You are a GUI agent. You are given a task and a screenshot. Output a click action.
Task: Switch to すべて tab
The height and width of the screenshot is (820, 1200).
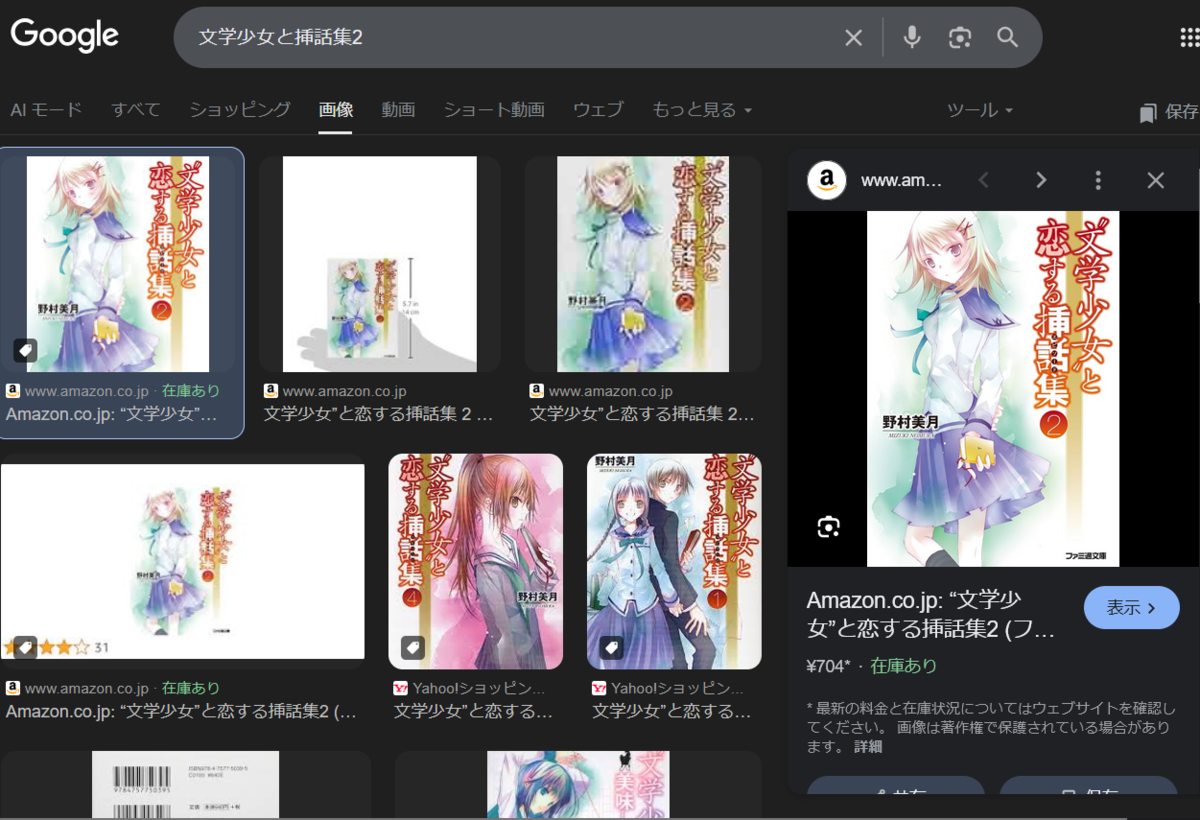click(136, 110)
